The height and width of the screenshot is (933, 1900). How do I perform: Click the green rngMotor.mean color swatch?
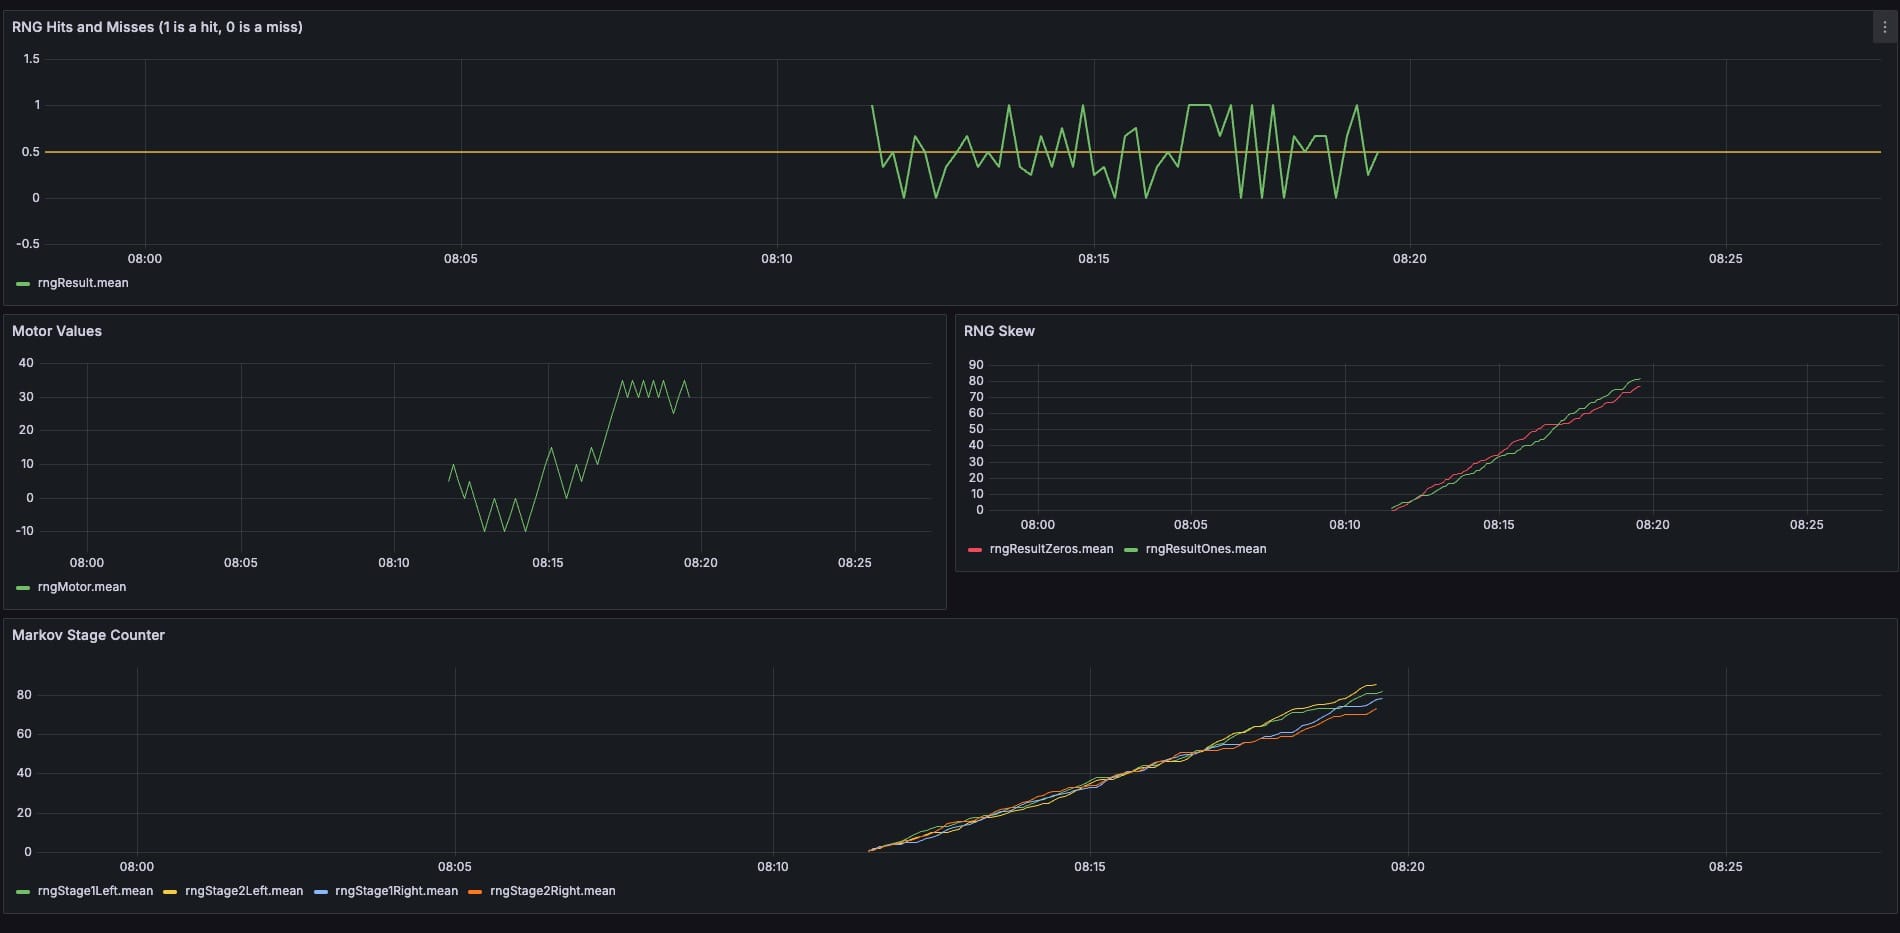(x=23, y=588)
